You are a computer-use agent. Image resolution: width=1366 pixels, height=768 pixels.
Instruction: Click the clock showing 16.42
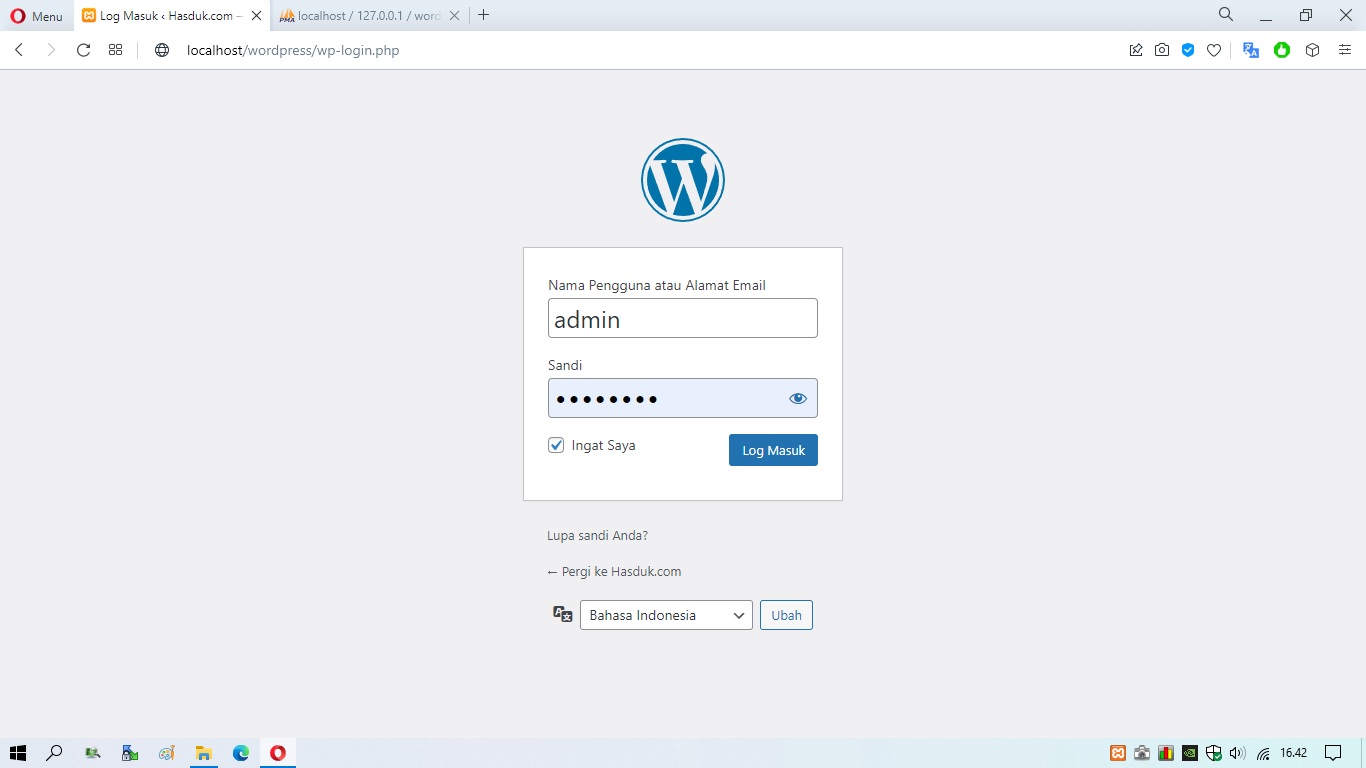click(x=1294, y=753)
